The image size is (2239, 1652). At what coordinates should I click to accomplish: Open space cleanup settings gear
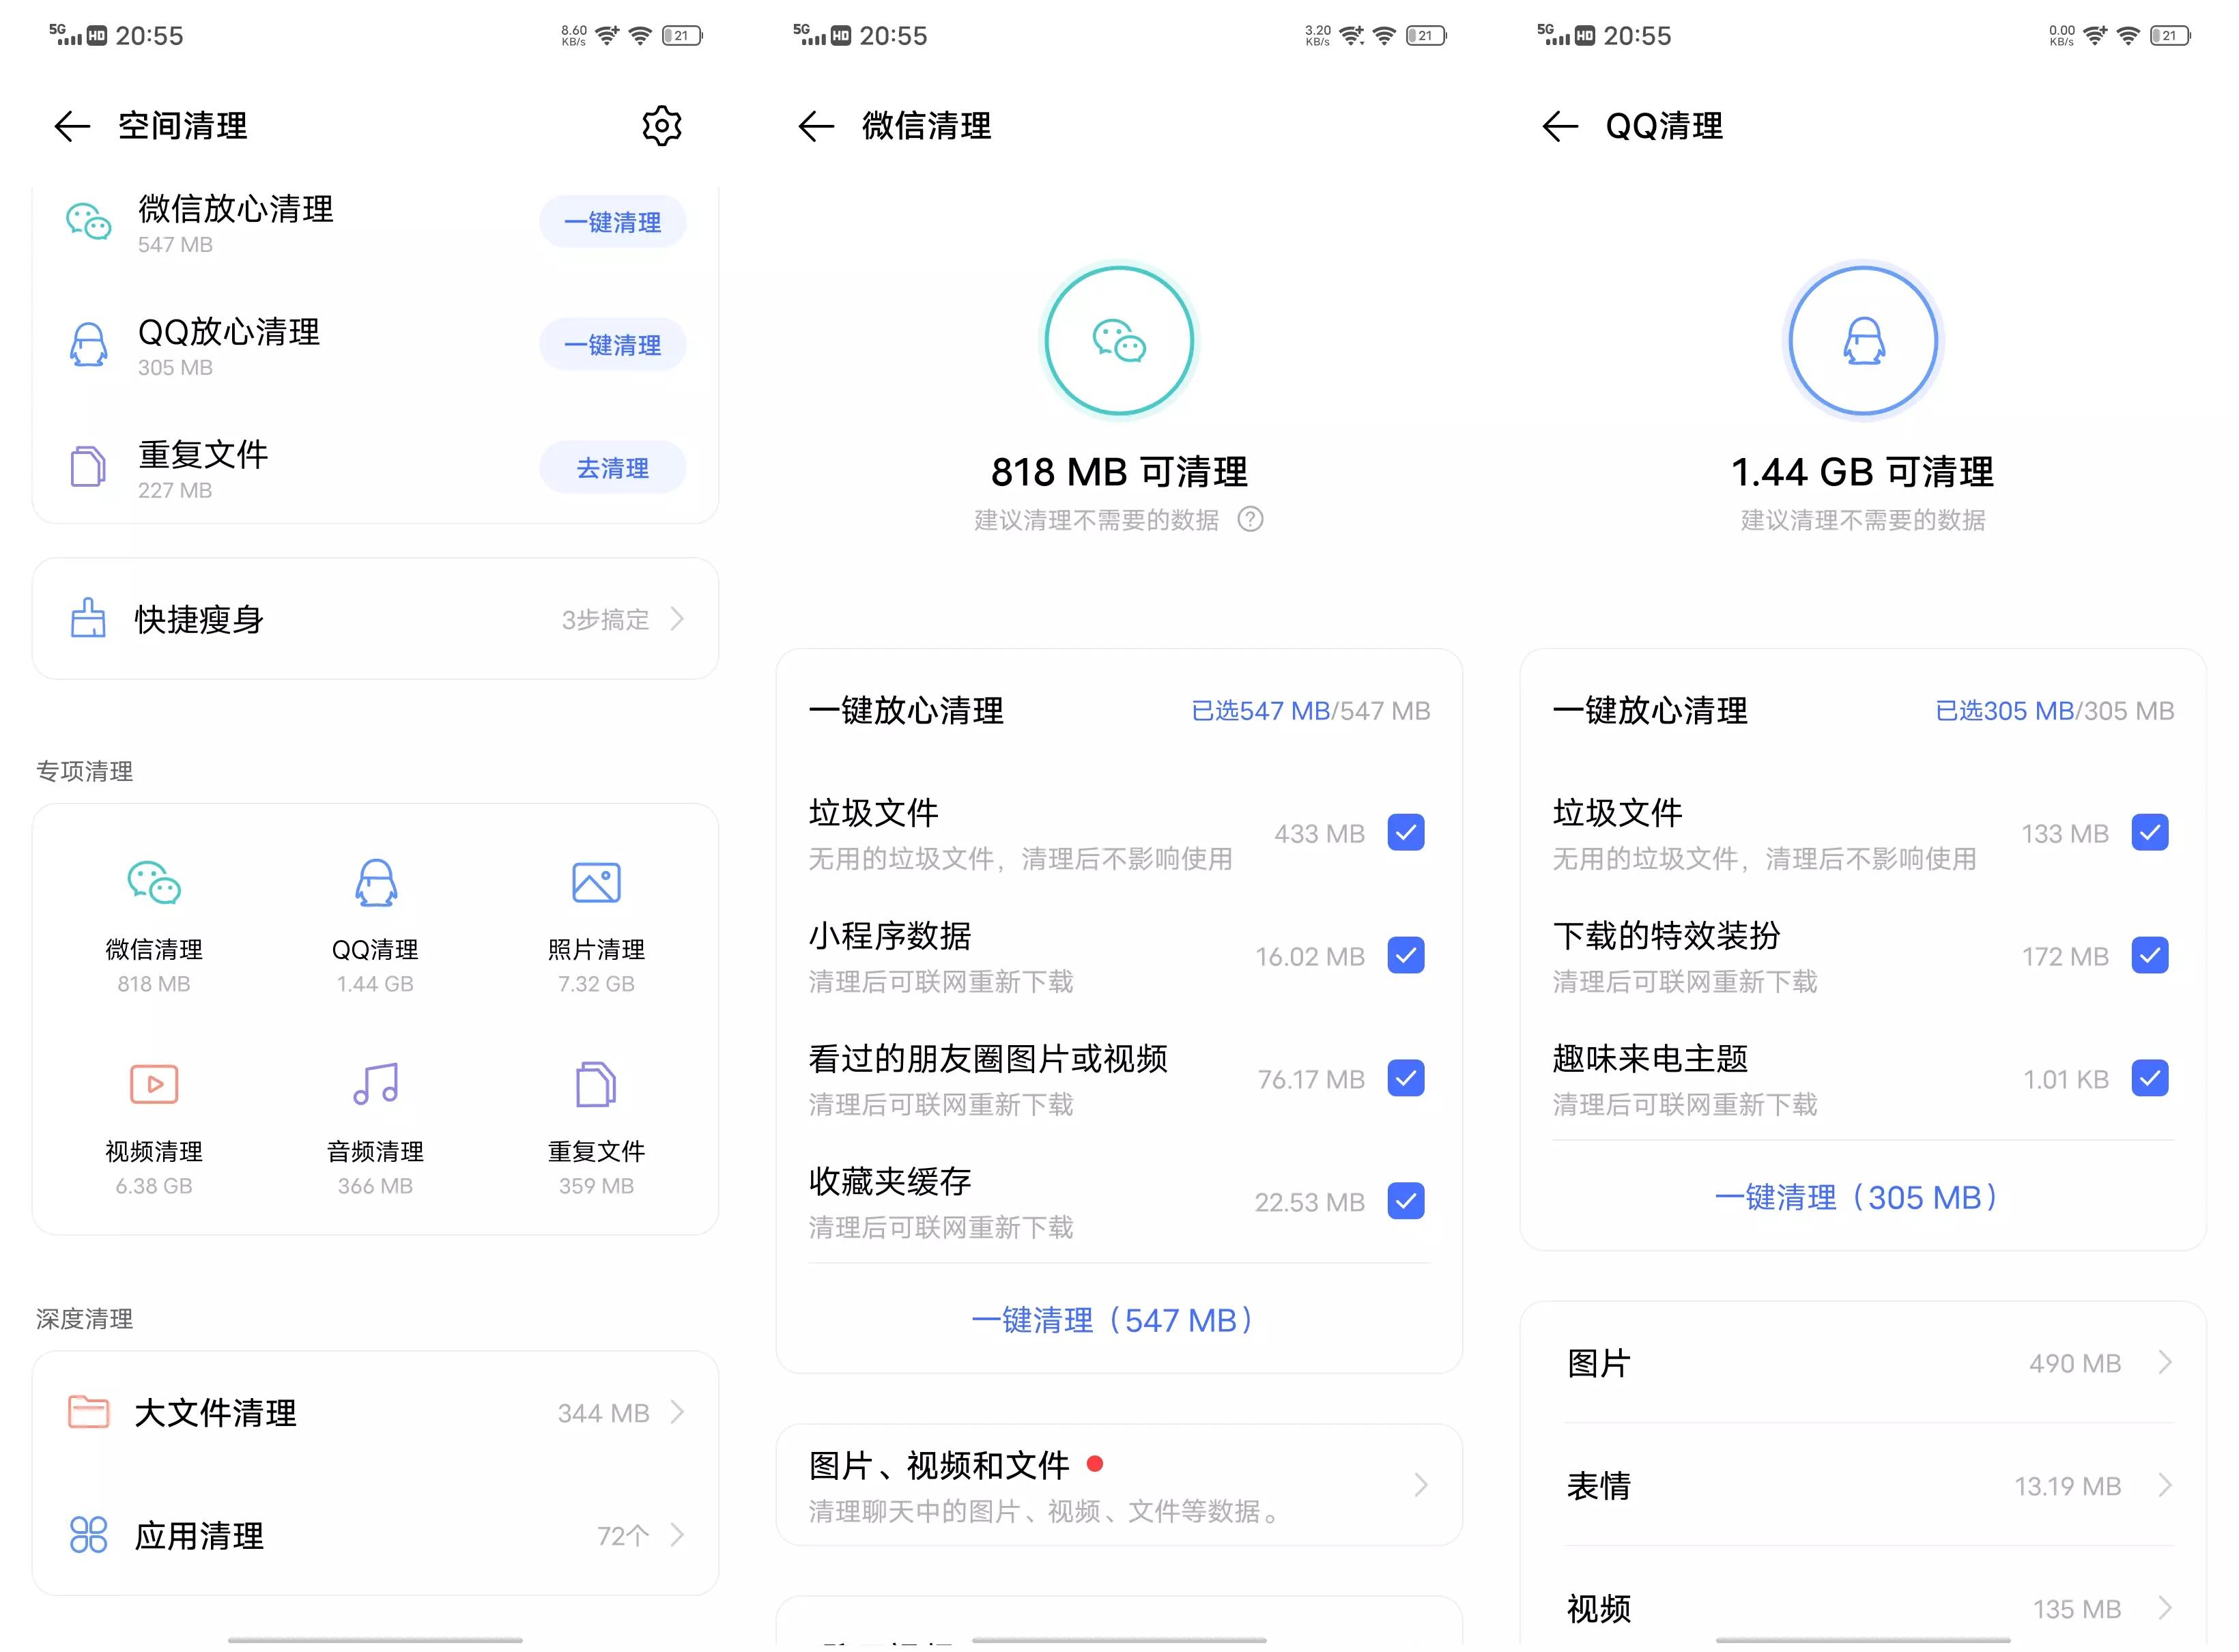661,126
